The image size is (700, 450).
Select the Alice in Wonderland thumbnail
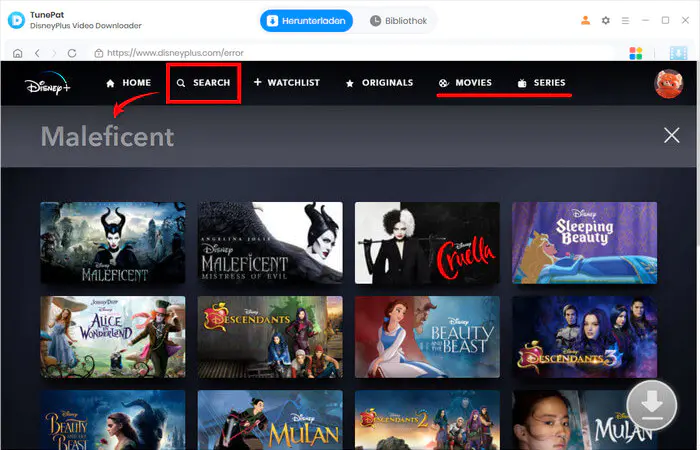[x=113, y=337]
